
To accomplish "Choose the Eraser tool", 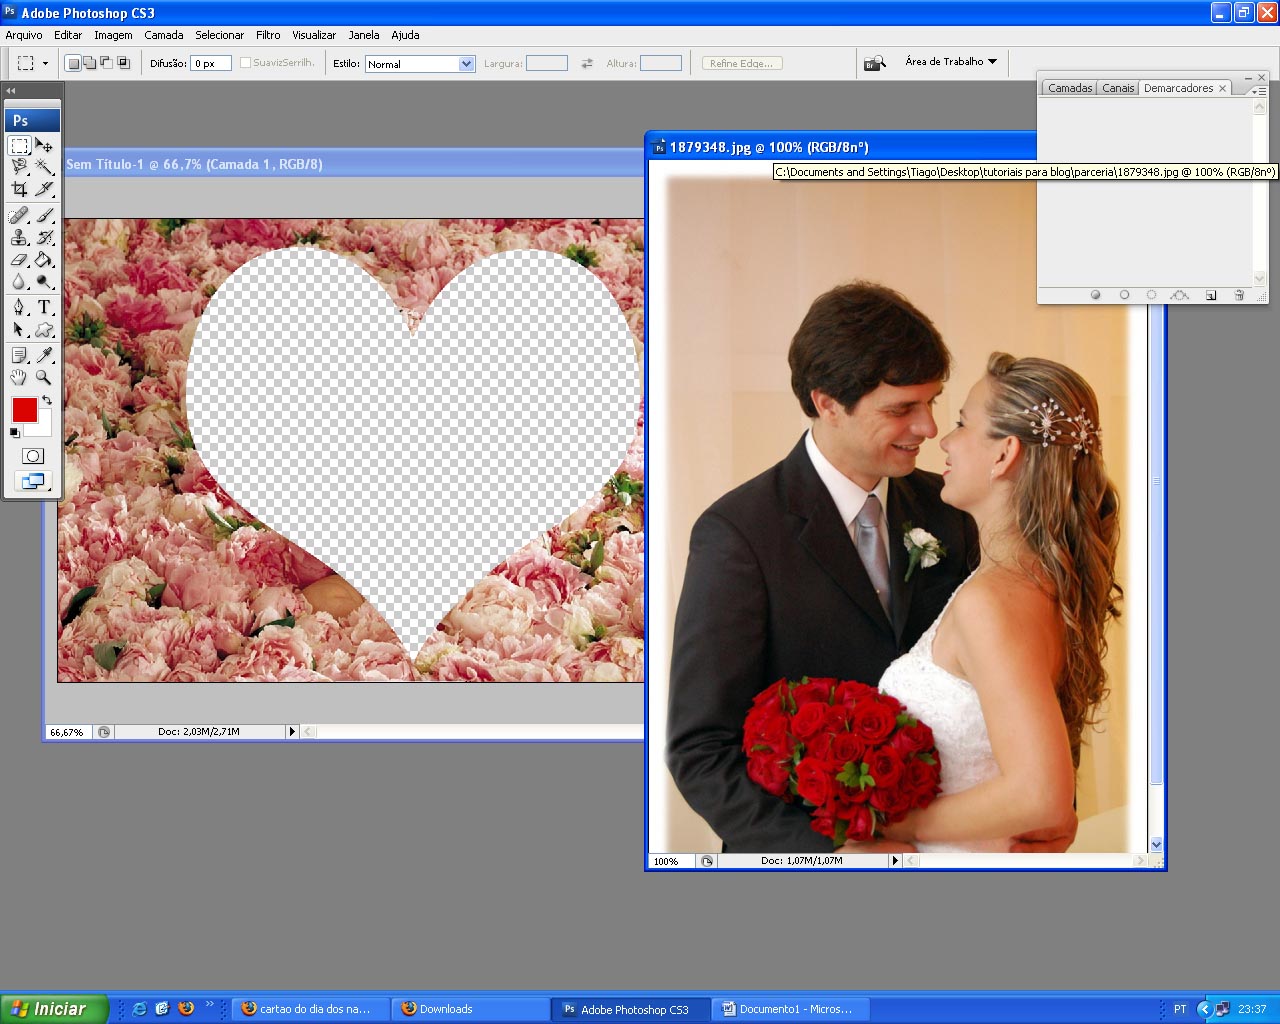I will coord(19,260).
